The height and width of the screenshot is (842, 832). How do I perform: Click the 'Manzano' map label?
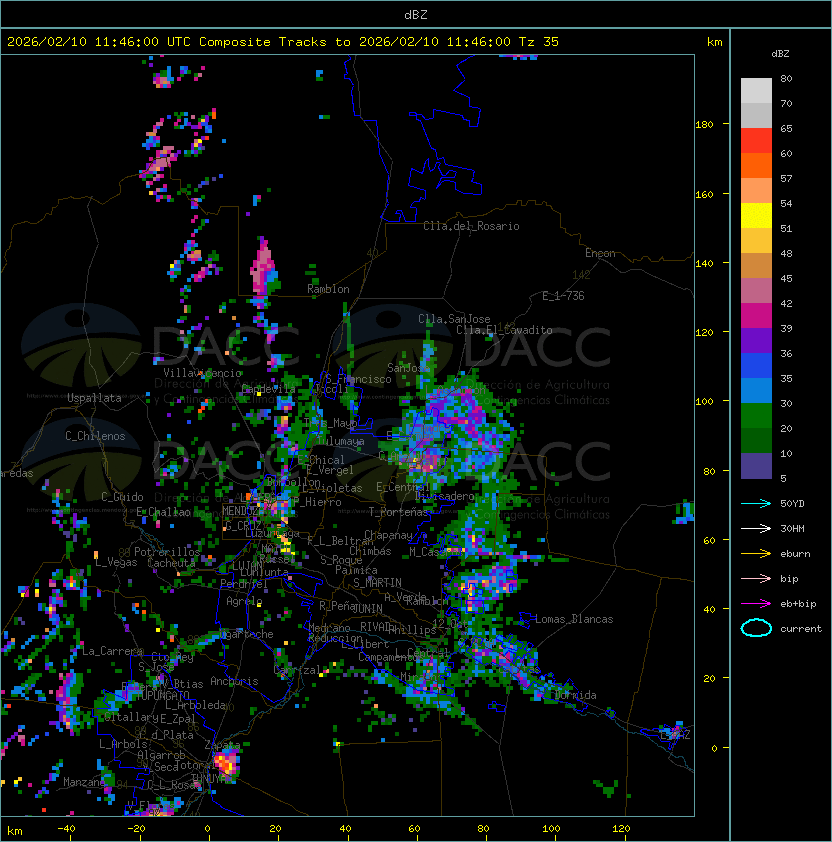(84, 782)
